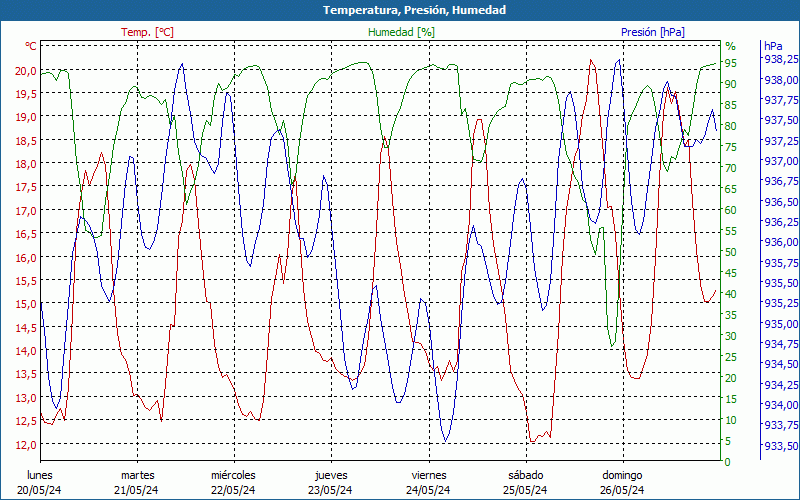Click the date 20/05/24

[x=39, y=490]
